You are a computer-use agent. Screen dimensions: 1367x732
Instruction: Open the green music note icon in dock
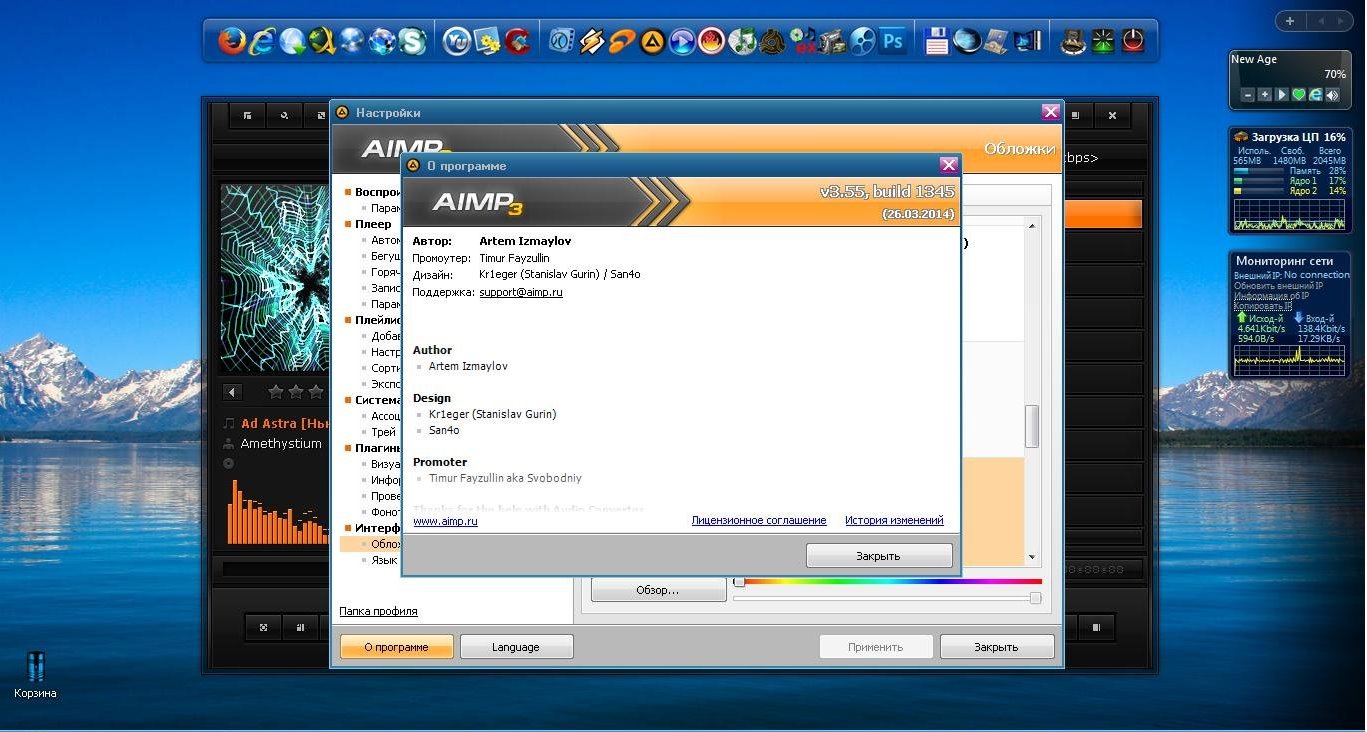point(742,41)
